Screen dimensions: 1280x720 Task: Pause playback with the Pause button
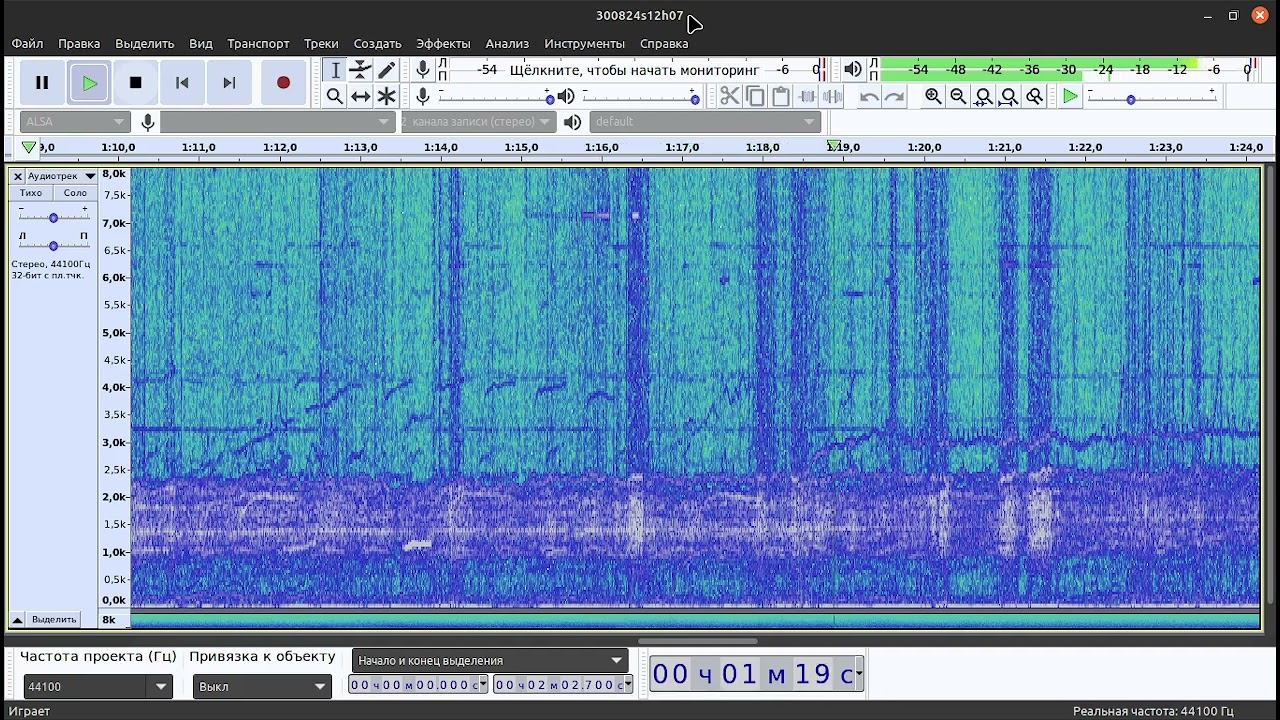click(42, 83)
